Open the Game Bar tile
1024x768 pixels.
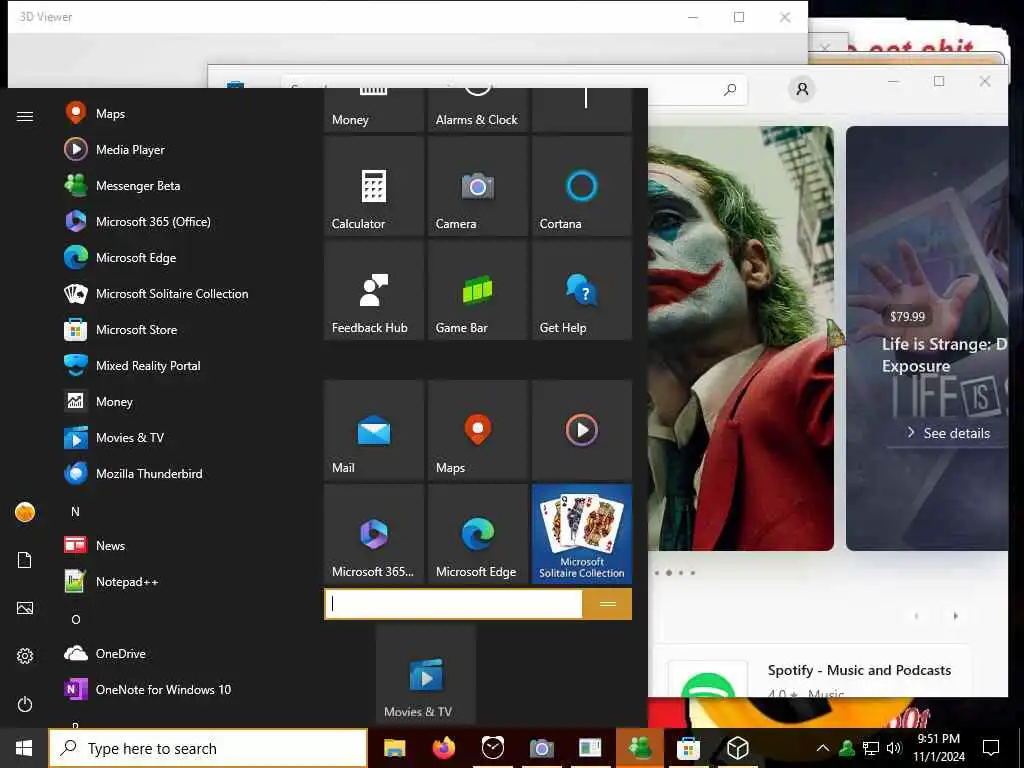pos(477,290)
